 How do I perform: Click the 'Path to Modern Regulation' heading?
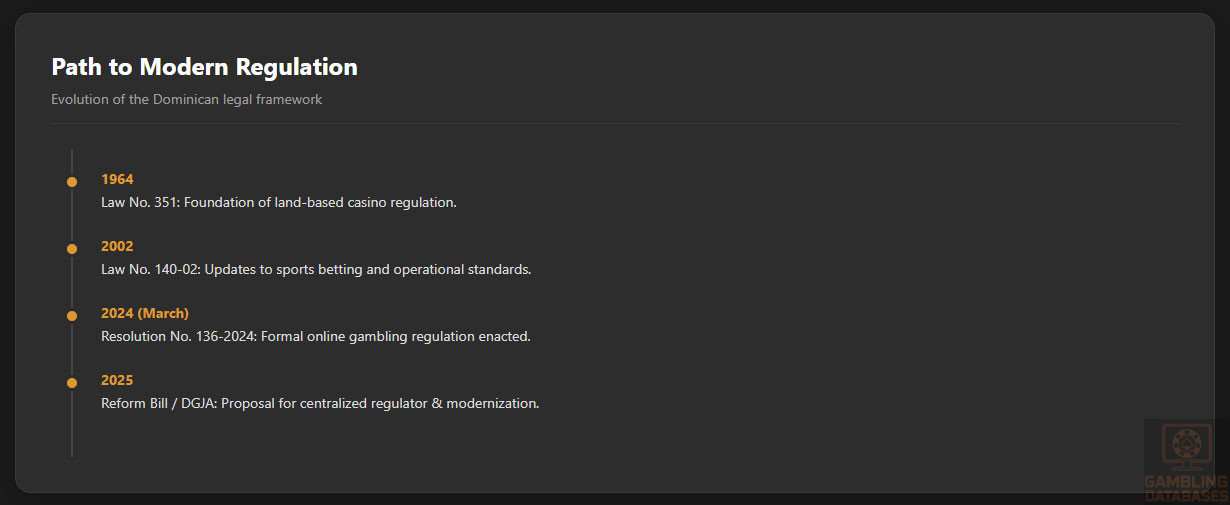click(204, 67)
